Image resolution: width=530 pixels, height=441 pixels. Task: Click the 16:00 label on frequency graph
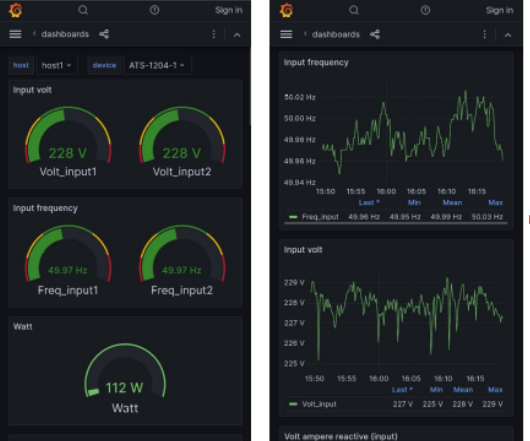click(386, 191)
